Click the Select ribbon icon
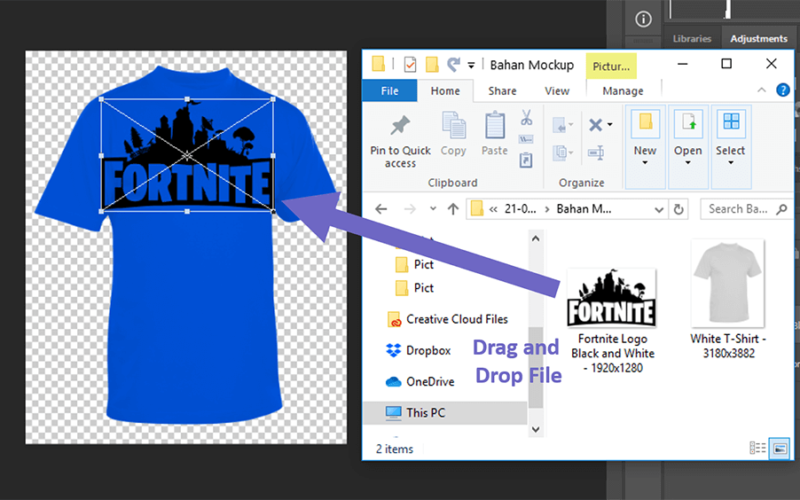 pos(731,121)
